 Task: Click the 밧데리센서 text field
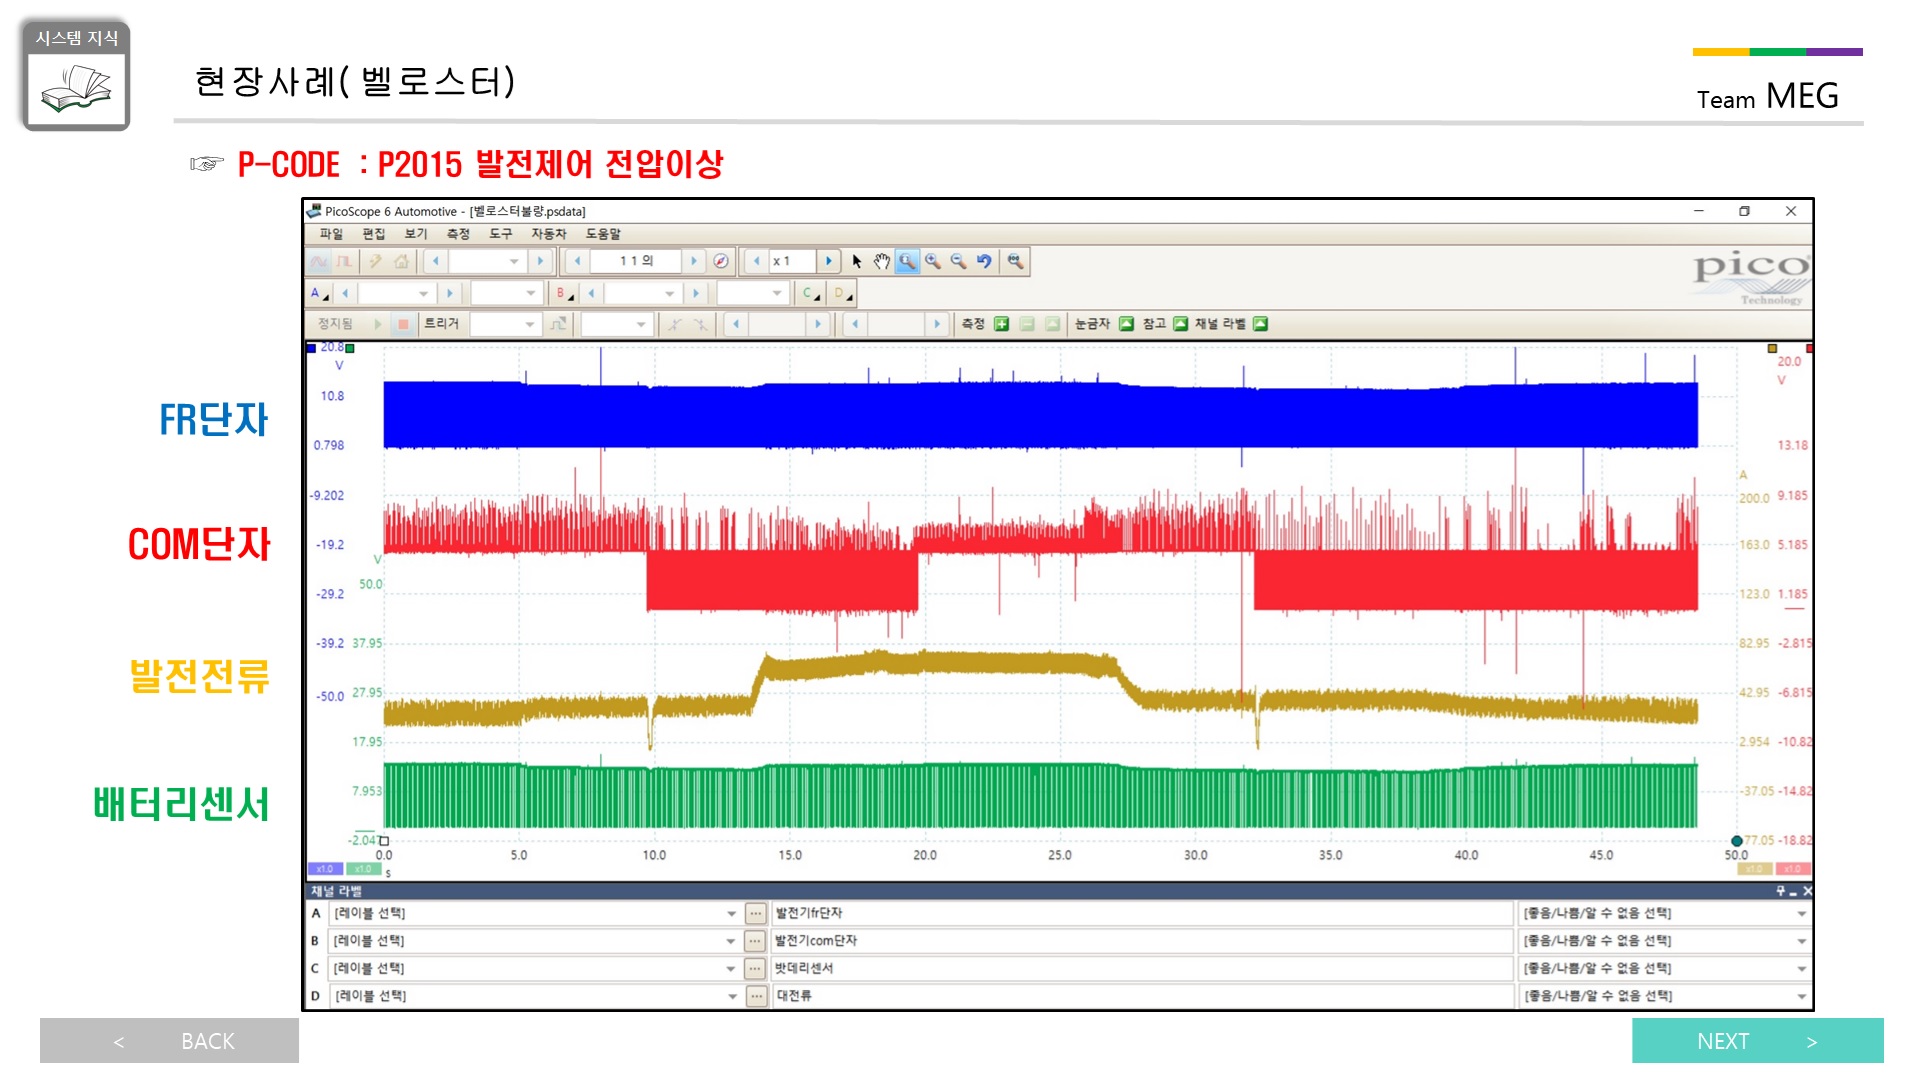(1142, 969)
